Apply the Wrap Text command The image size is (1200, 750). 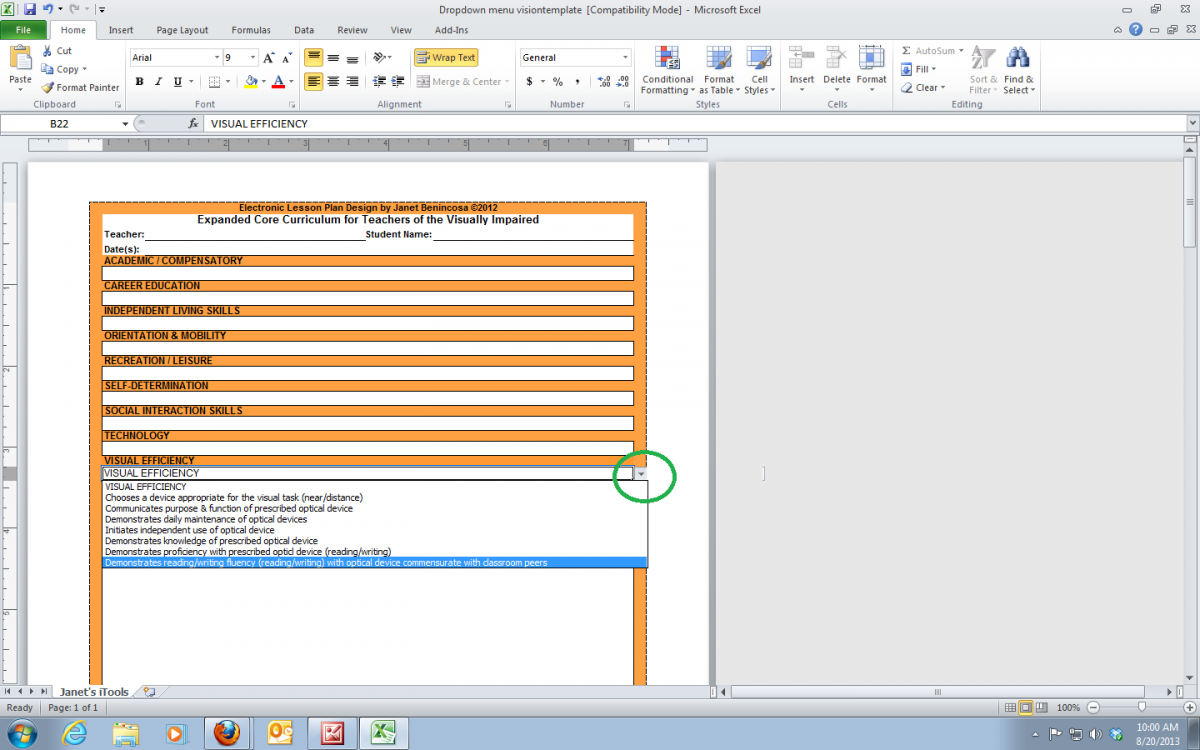[x=445, y=57]
